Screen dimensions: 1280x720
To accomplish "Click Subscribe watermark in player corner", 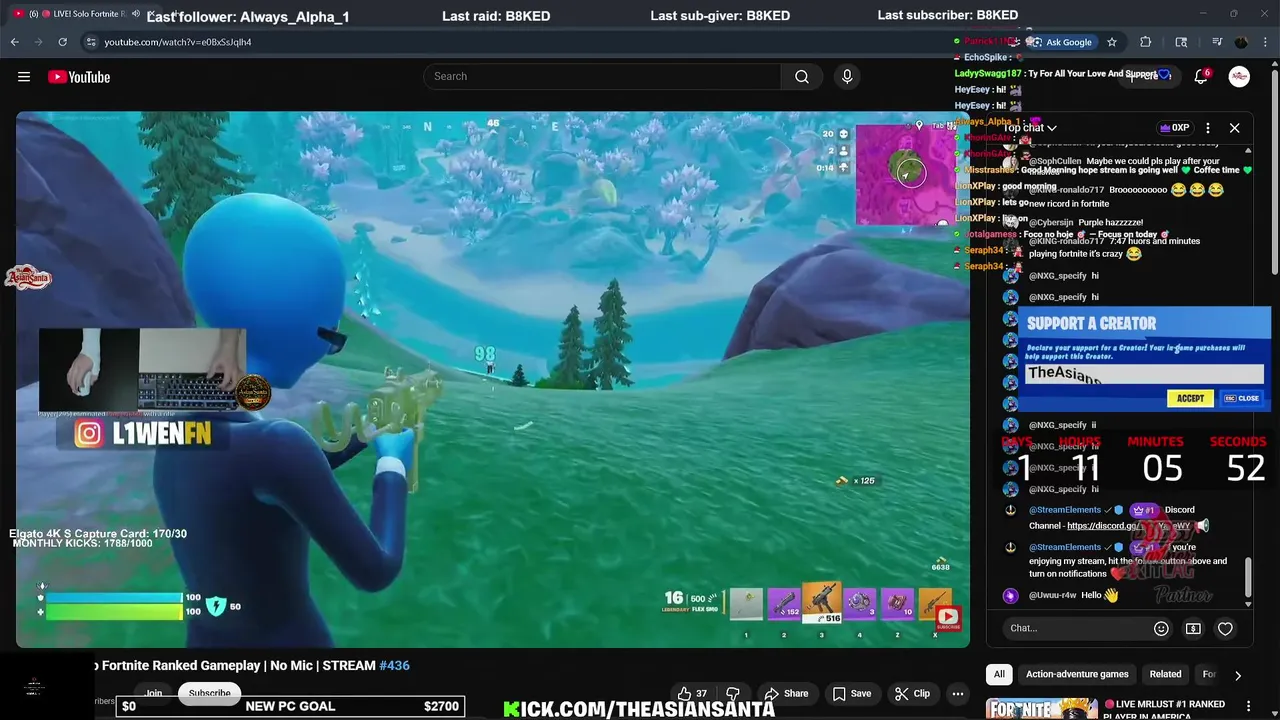I will pos(948,618).
